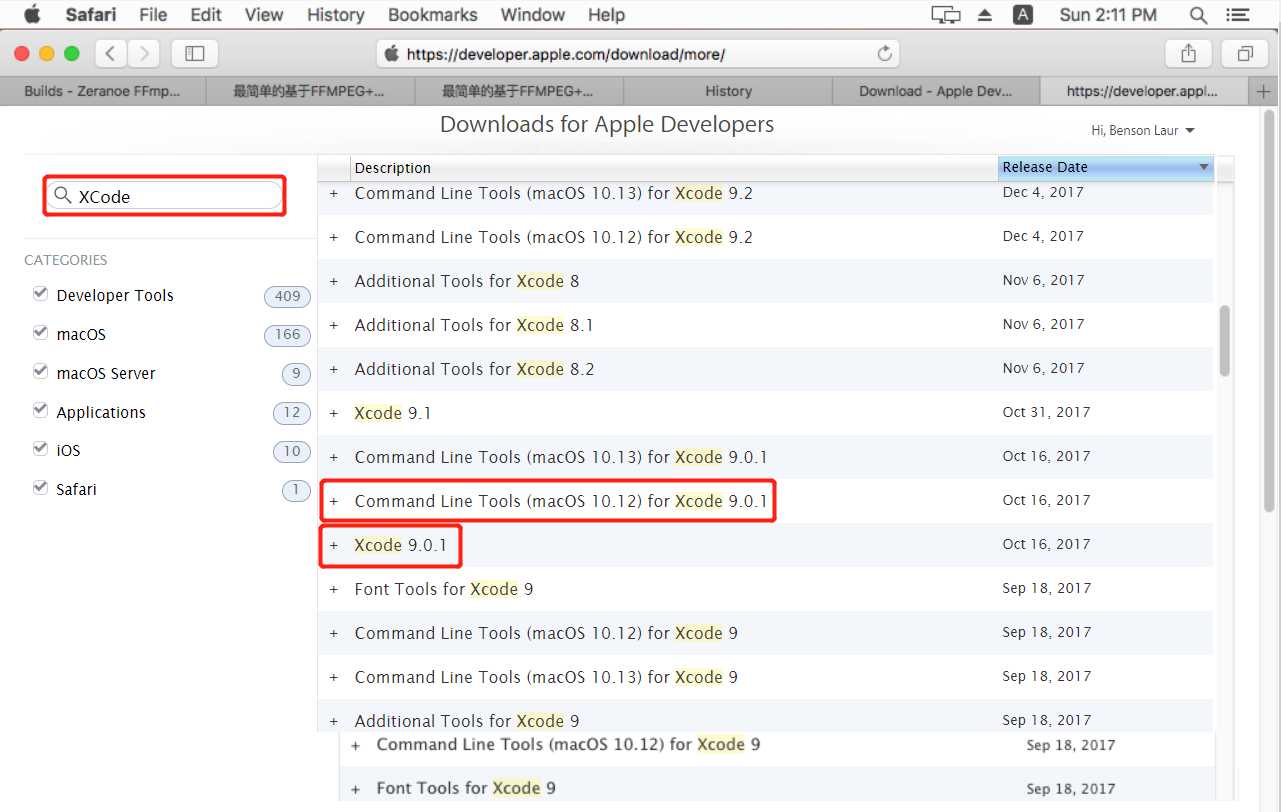1281x812 pixels.
Task: Sort by the Release Date column
Action: 1106,167
